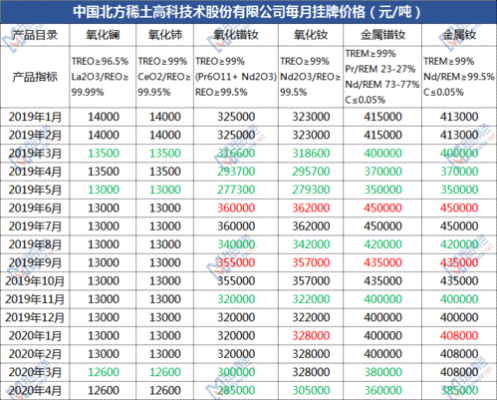Click the spec cell with Pr6O11+ Nd2O3

pos(236,77)
